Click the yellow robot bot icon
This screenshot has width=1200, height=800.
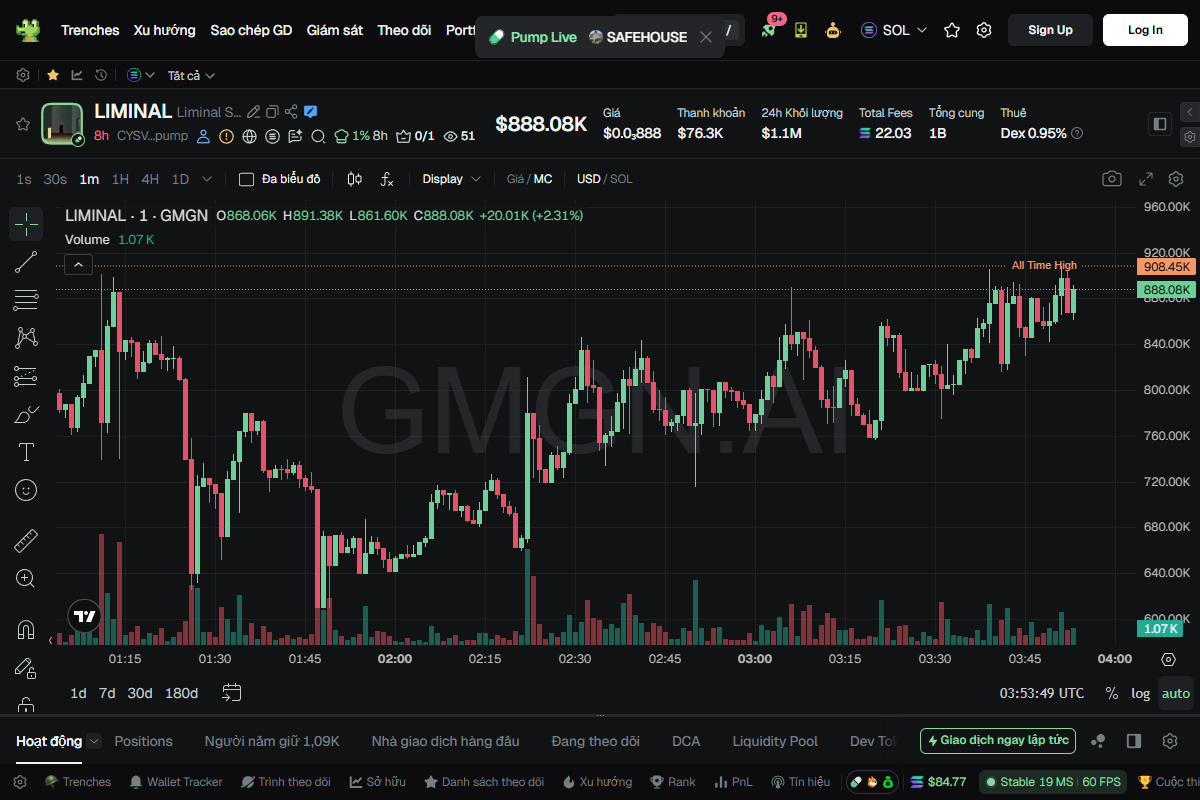tap(833, 30)
